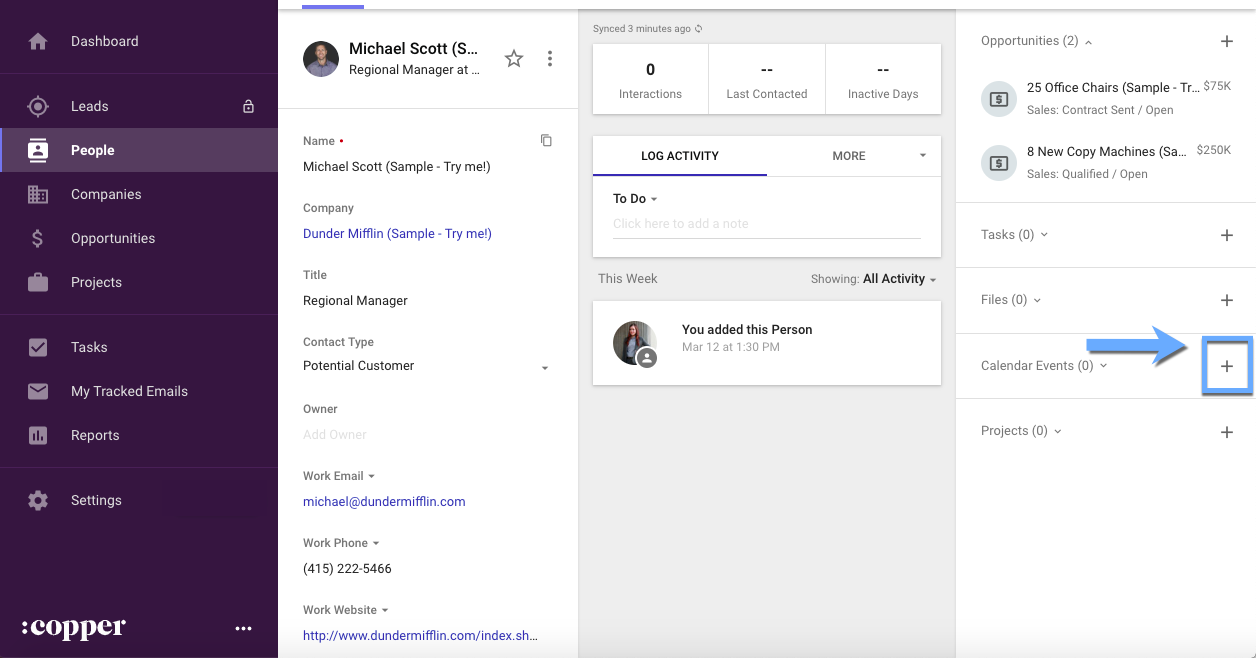The image size is (1256, 658).
Task: Copy the Name field value
Action: (546, 141)
